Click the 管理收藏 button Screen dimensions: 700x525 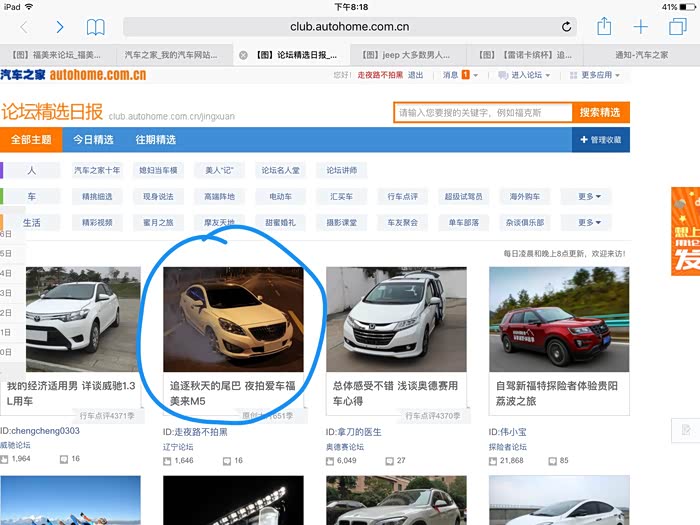tap(601, 140)
